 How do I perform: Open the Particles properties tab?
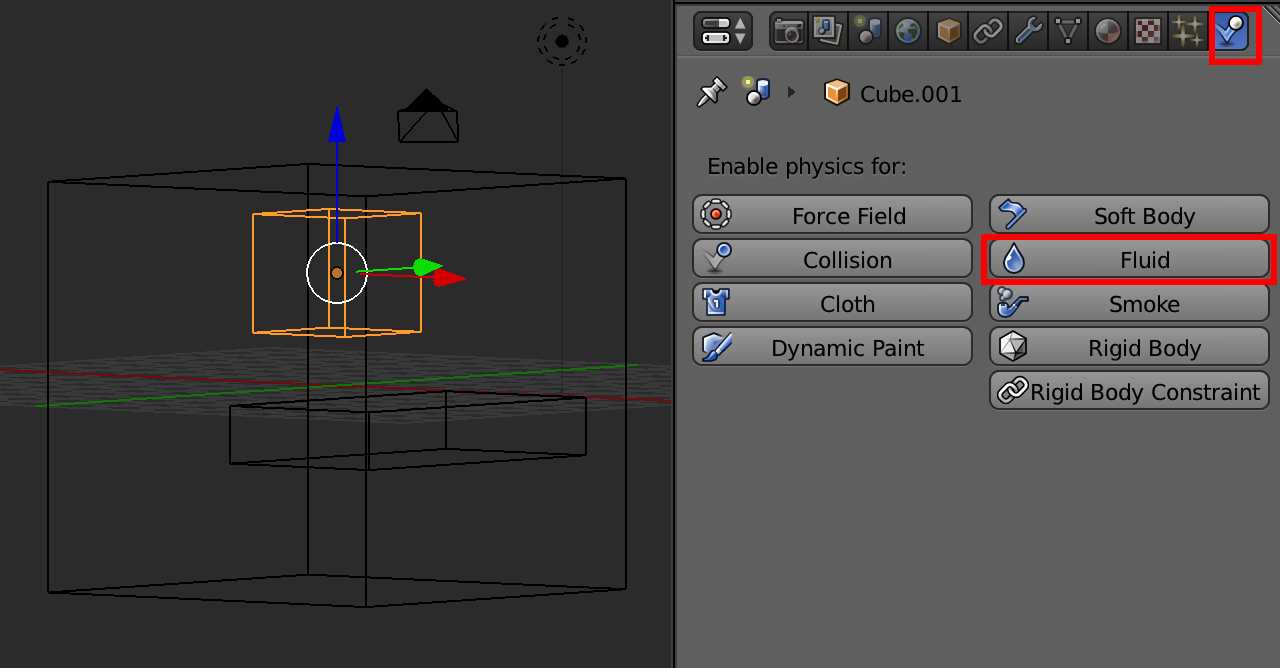(1188, 31)
